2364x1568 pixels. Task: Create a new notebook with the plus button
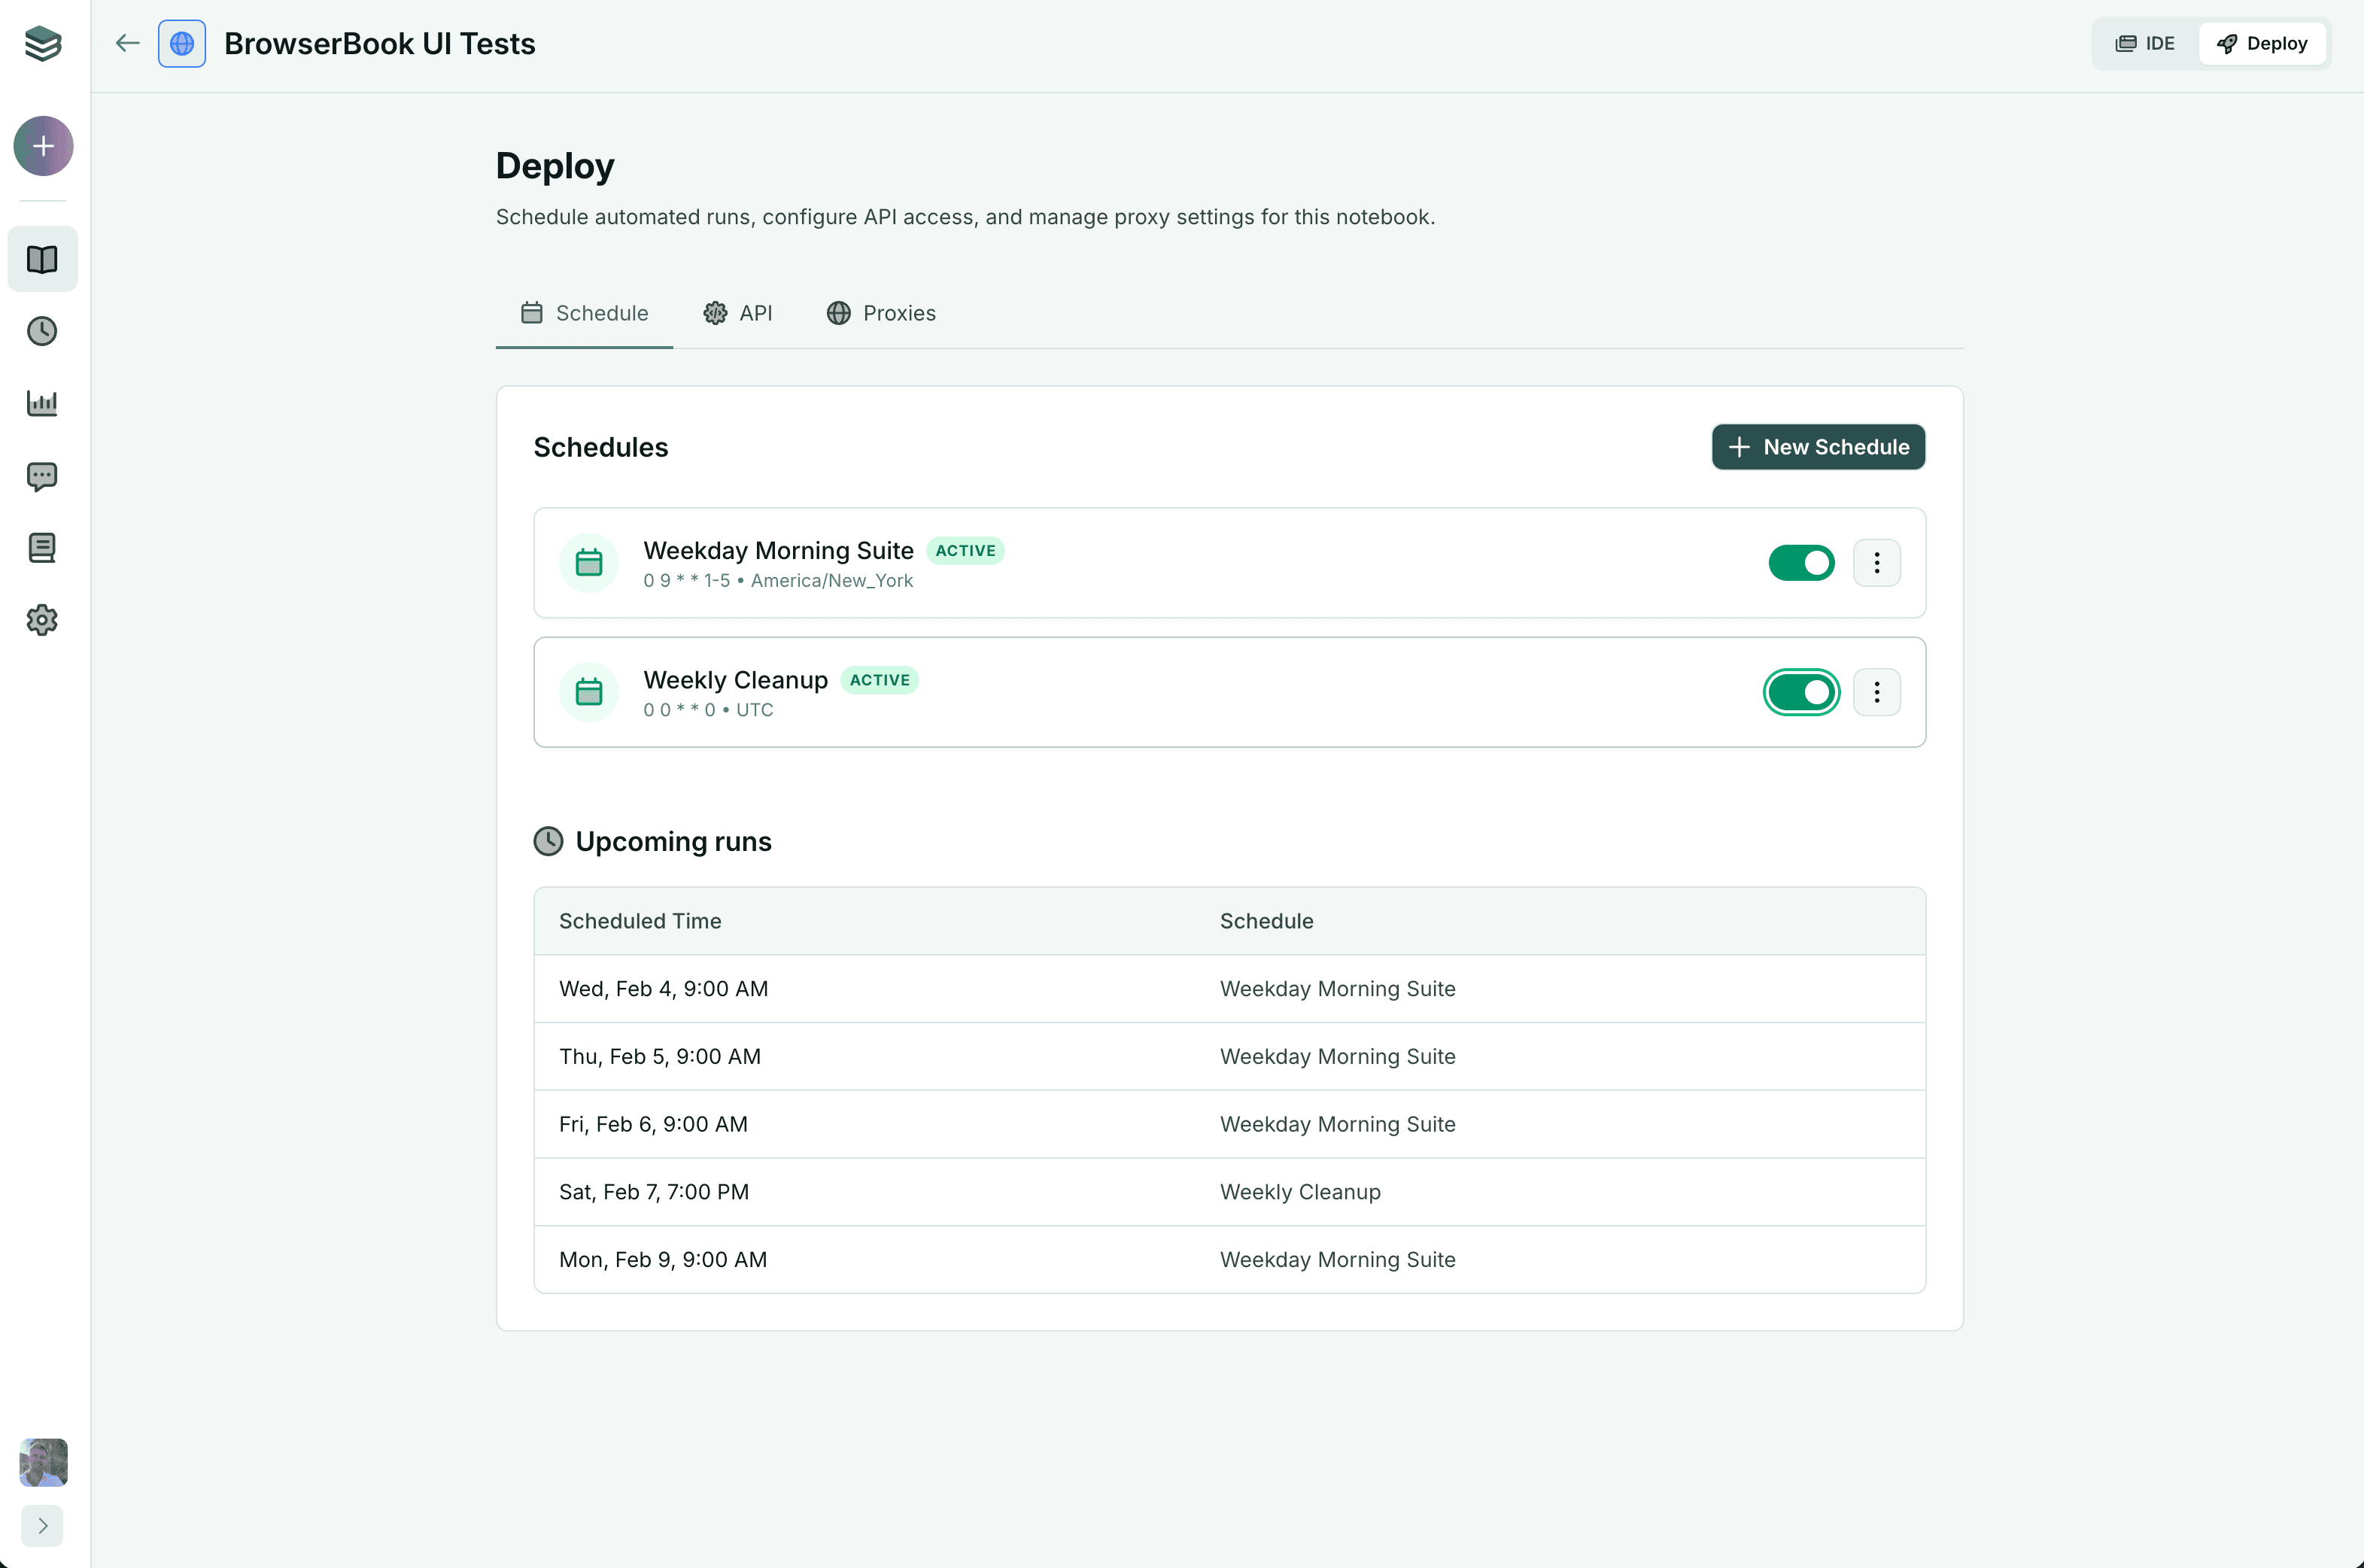click(42, 145)
